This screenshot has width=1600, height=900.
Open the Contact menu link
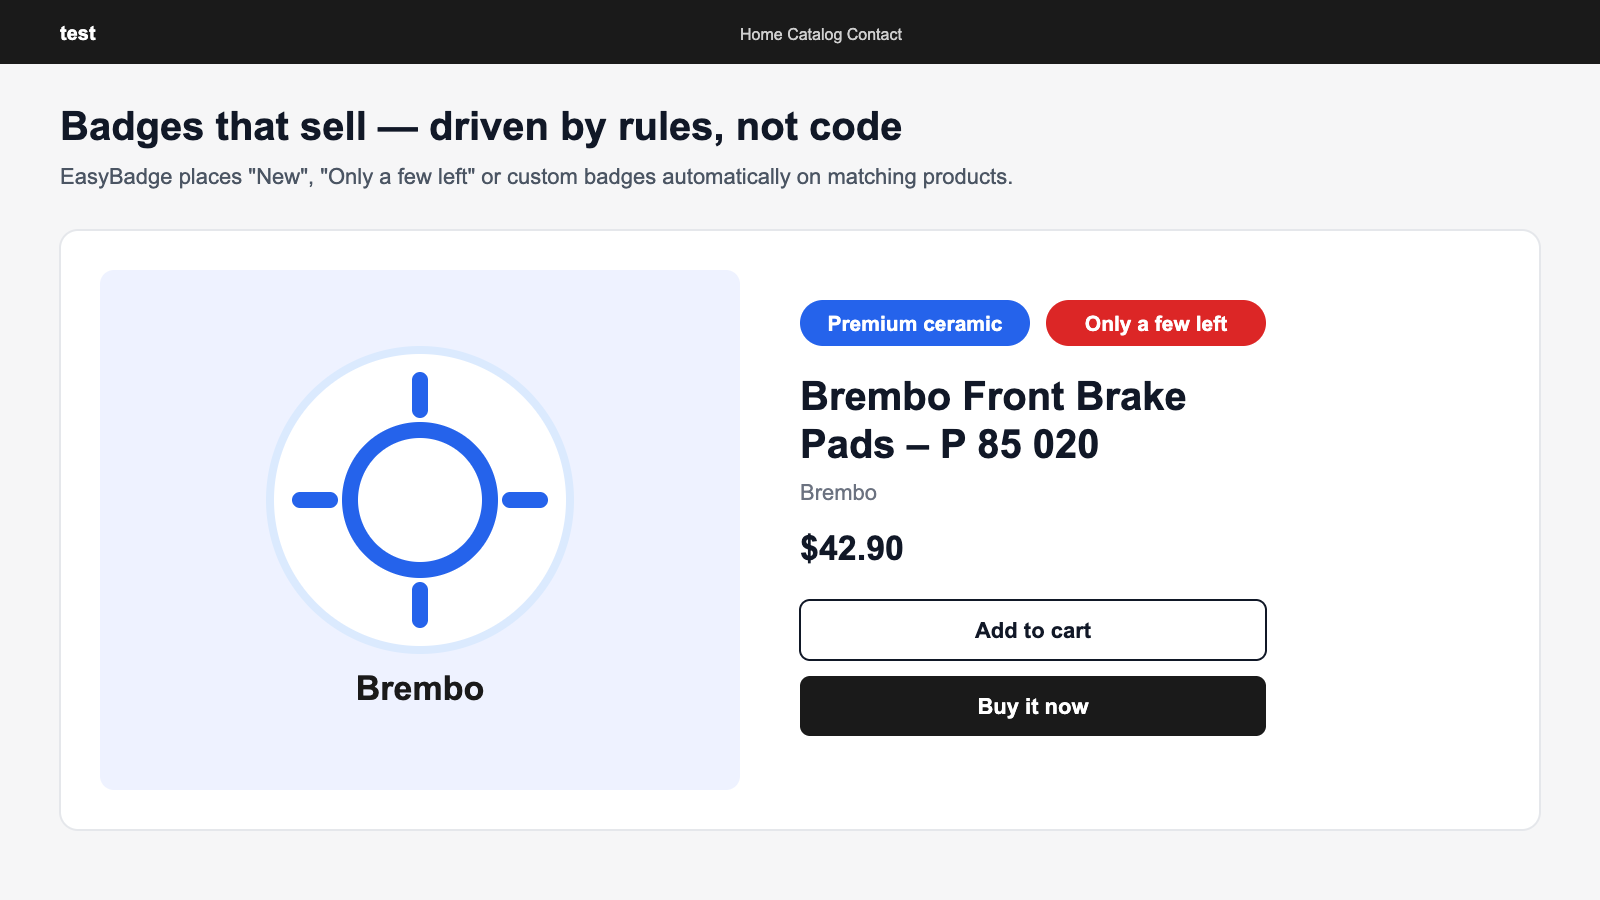click(874, 34)
